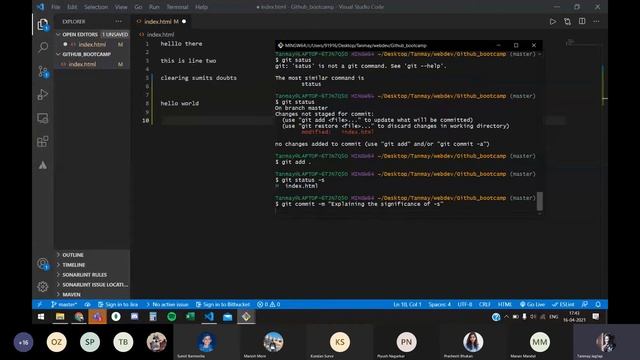Screen dimensions: 640x360
Task: Expand the Outline section
Action: [x=92, y=255]
